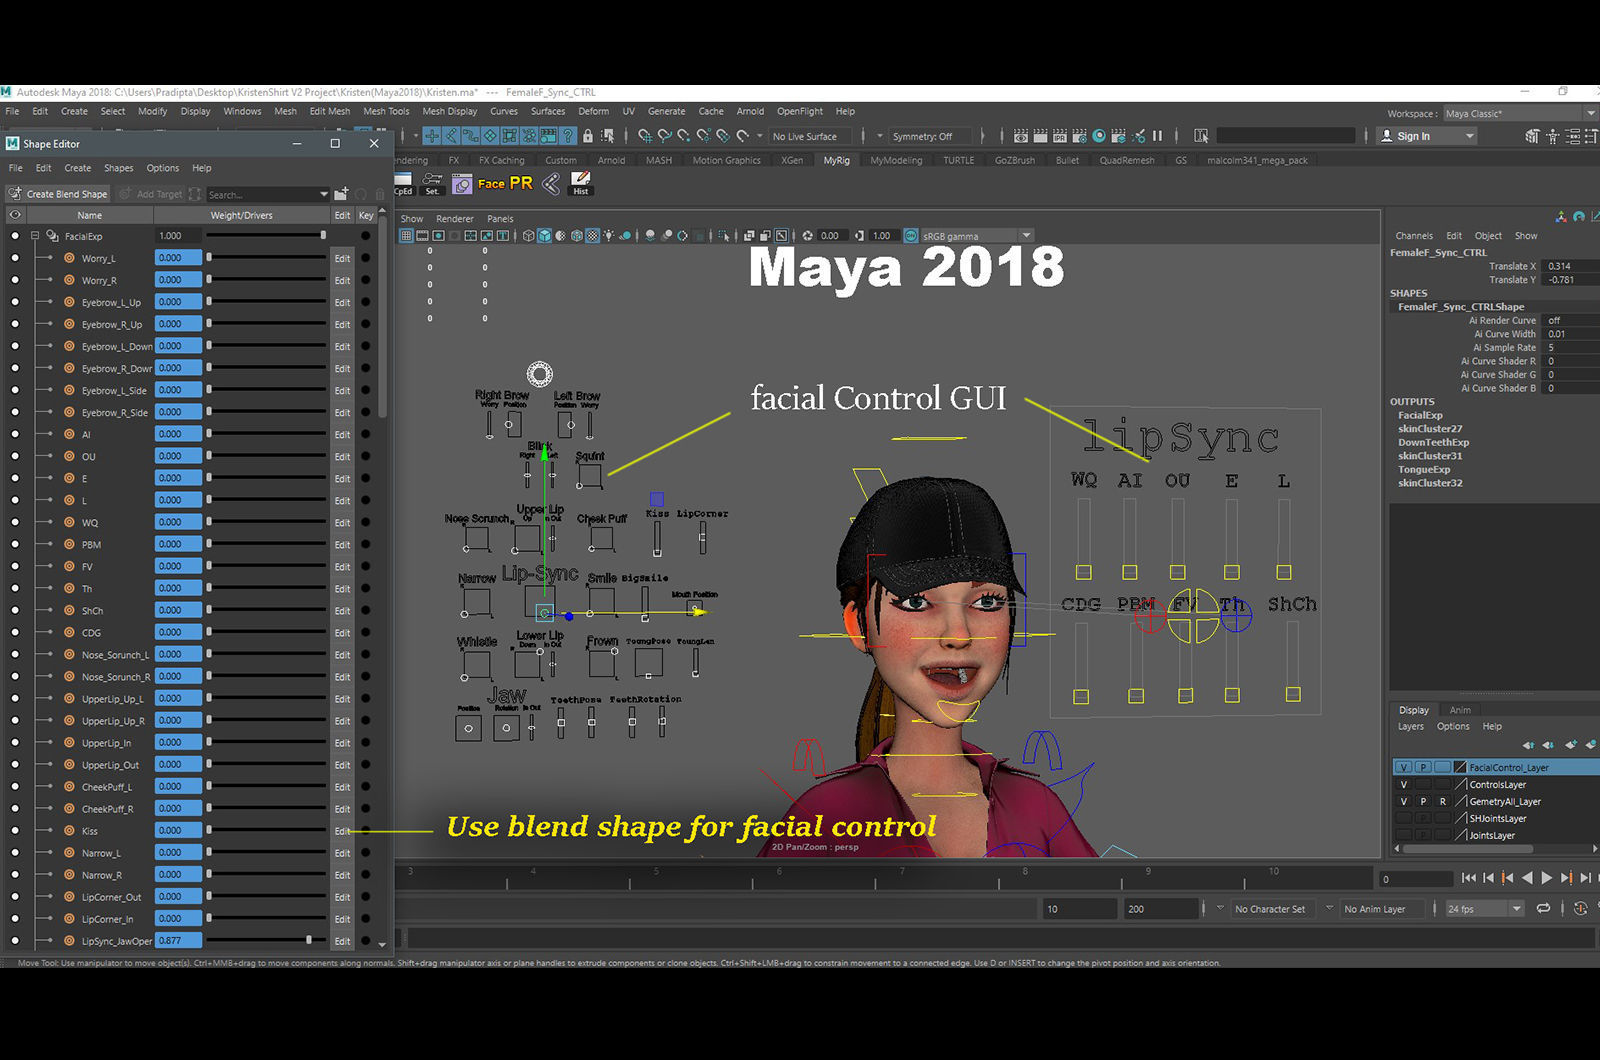Open the Shape Editor search filter dropdown
This screenshot has height=1060, width=1600.
click(x=323, y=194)
